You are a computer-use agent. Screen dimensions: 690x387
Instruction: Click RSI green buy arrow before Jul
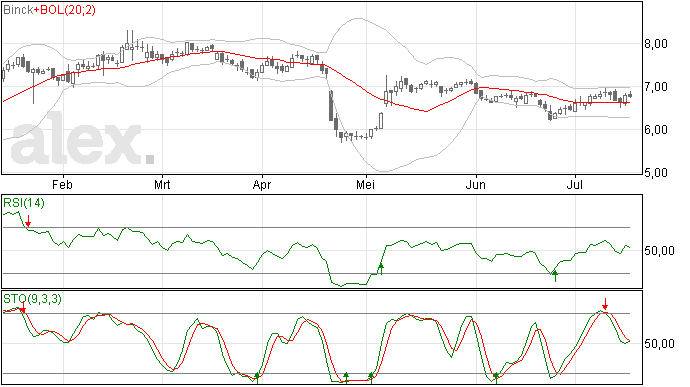[555, 276]
